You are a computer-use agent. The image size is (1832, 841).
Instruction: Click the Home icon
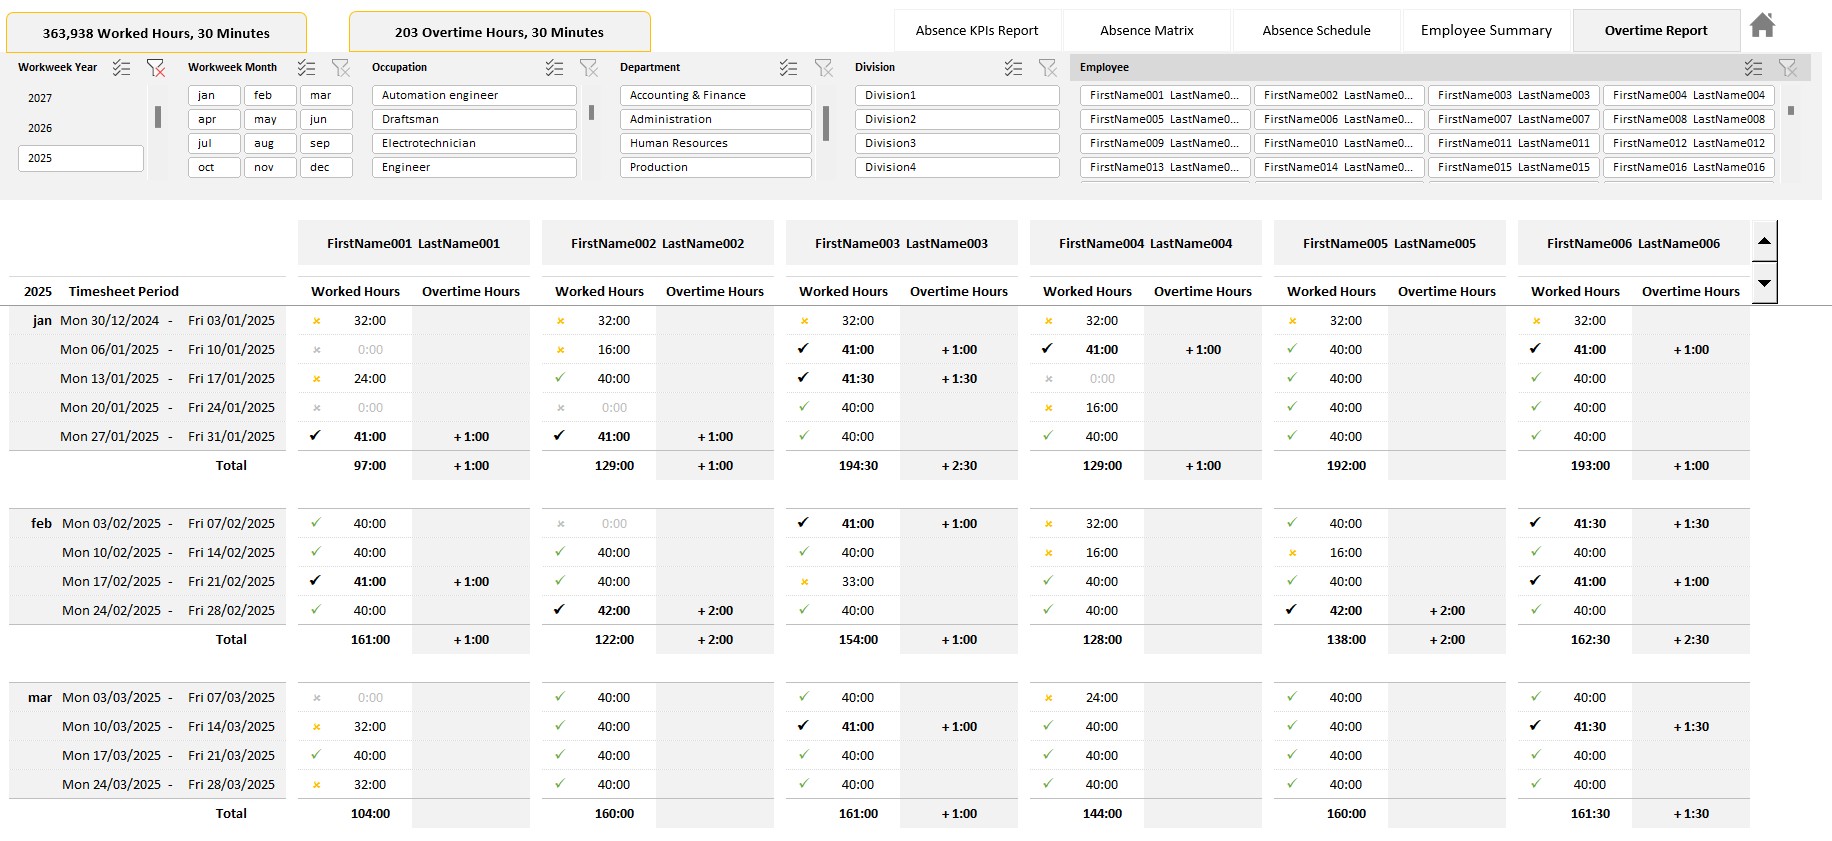tap(1762, 26)
